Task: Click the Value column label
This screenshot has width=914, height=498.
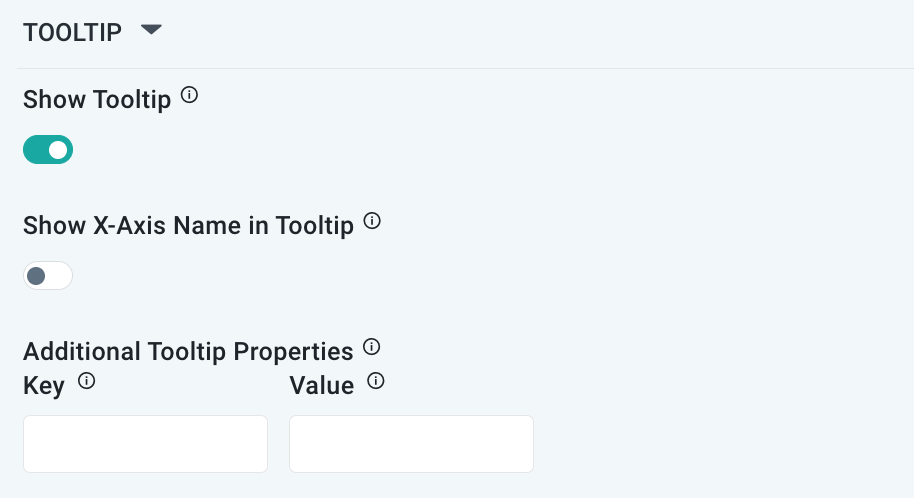Action: coord(321,385)
